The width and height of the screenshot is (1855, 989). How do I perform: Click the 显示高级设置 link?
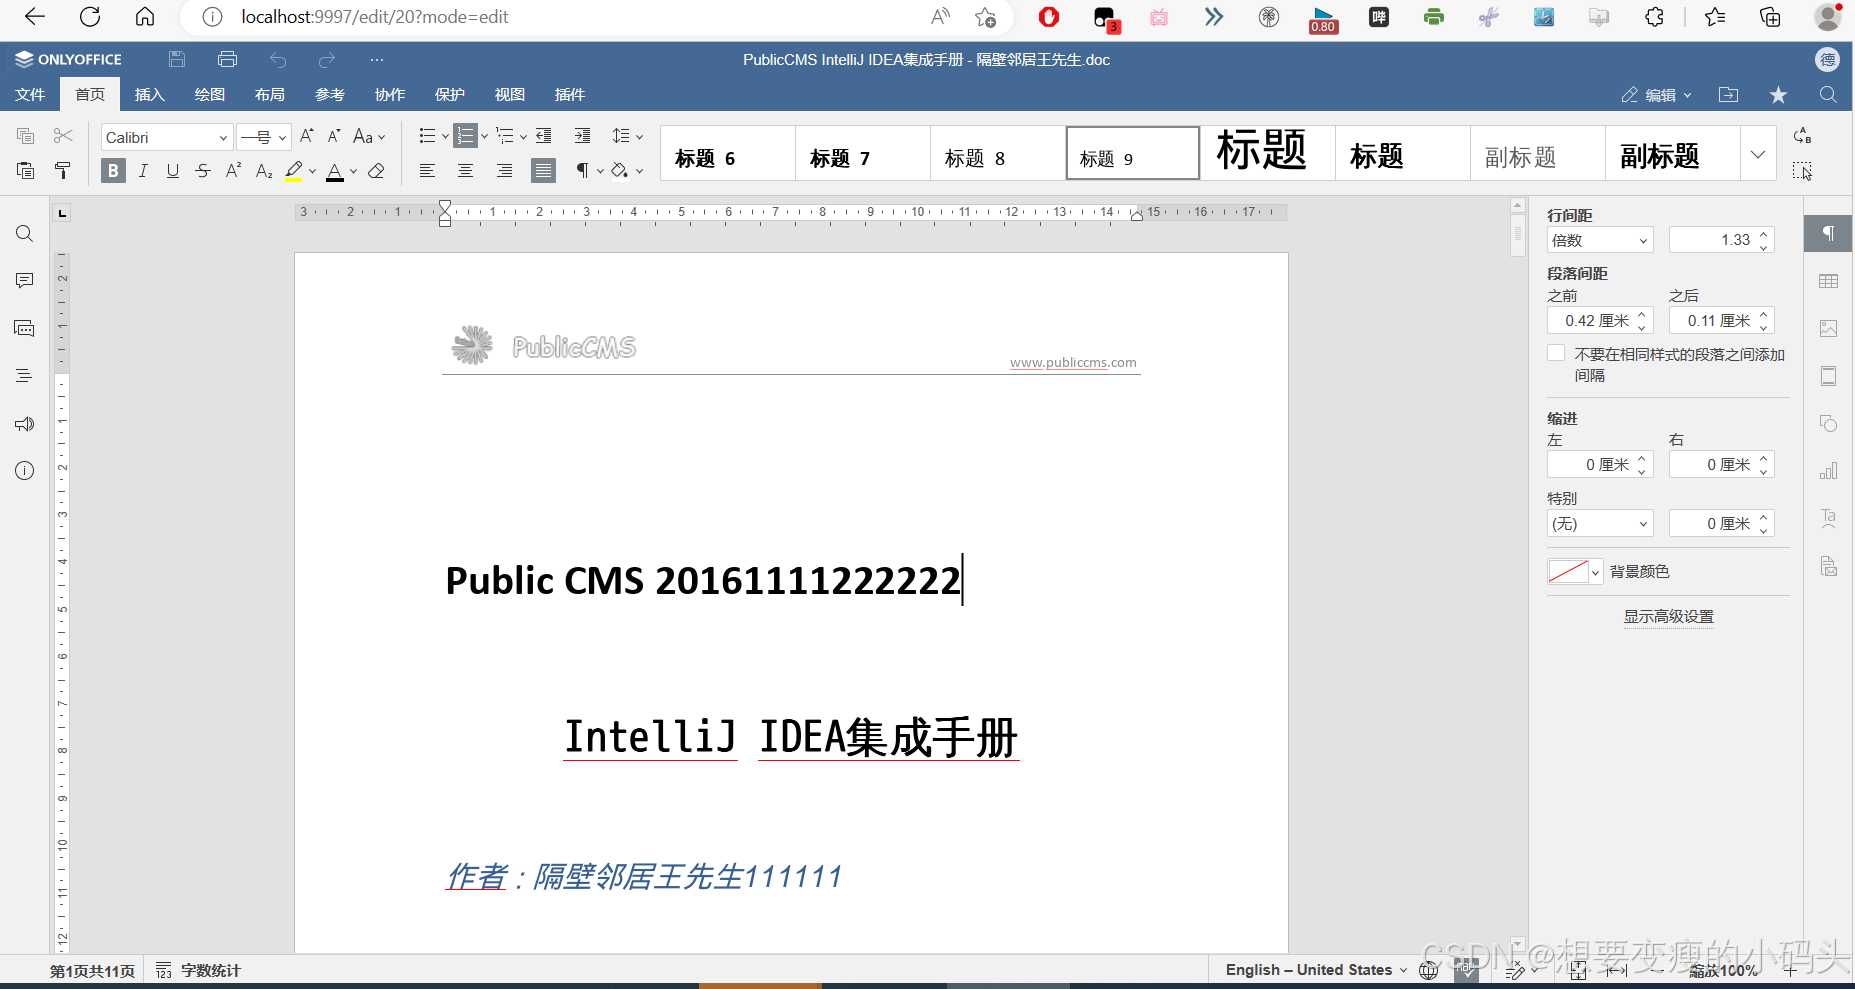1667,617
